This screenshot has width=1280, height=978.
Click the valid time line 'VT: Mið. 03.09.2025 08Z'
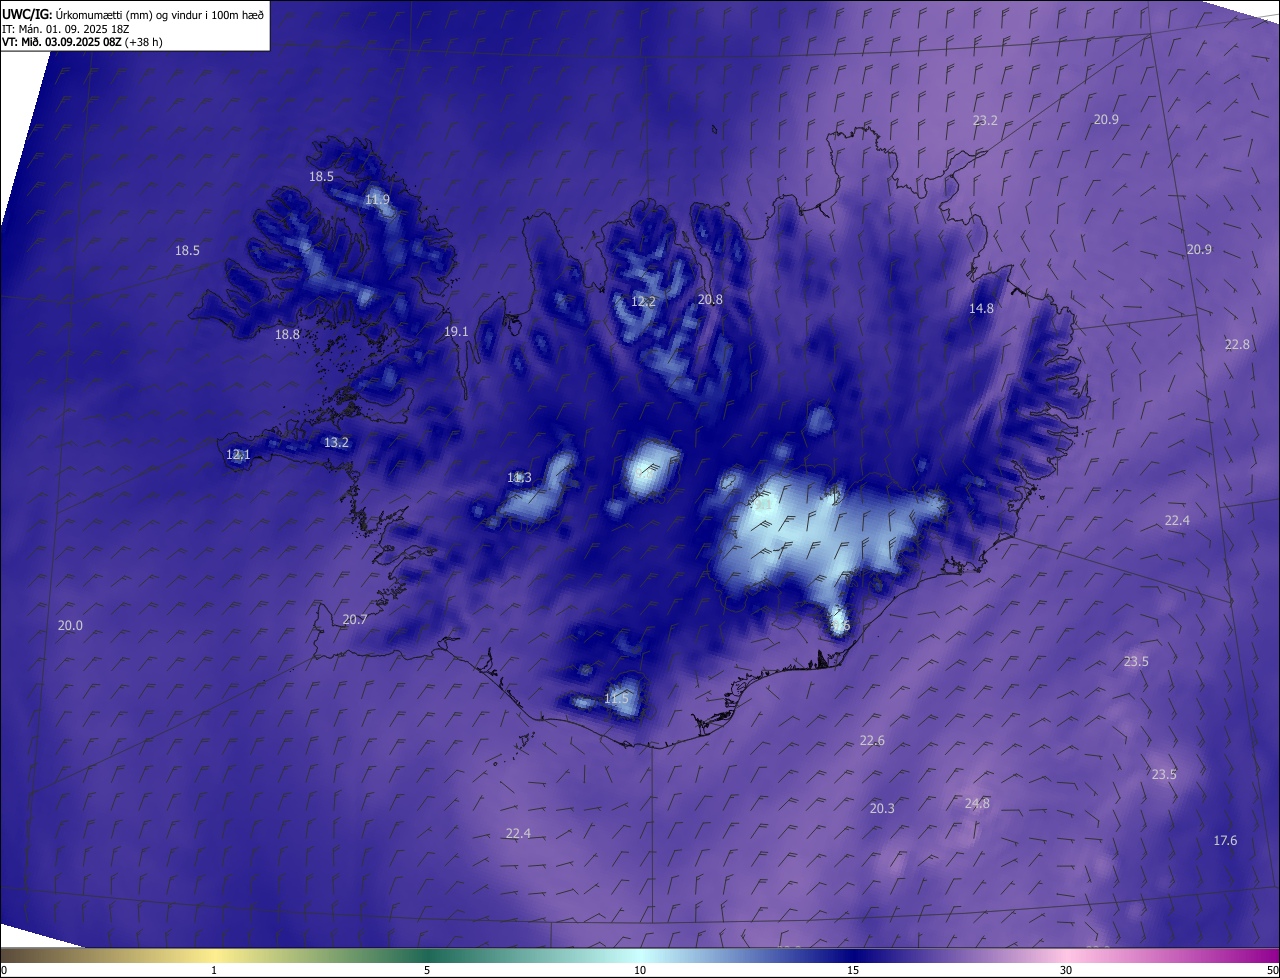click(64, 42)
